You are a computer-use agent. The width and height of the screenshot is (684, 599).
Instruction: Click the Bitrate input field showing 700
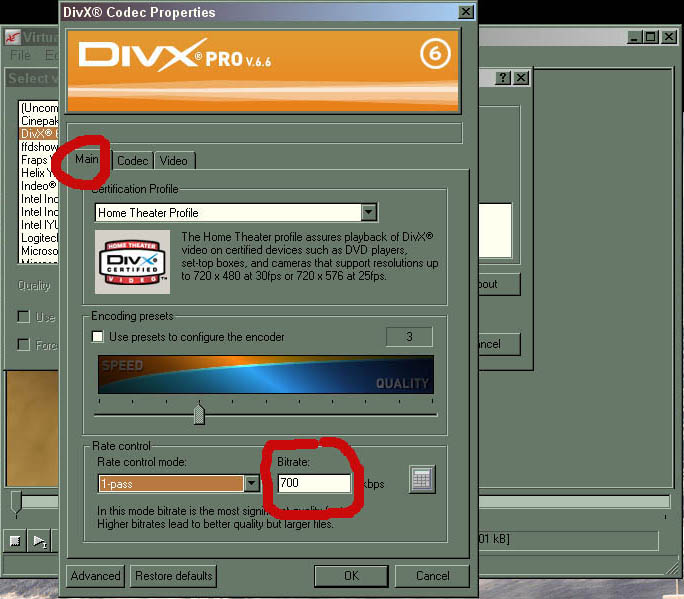314,483
